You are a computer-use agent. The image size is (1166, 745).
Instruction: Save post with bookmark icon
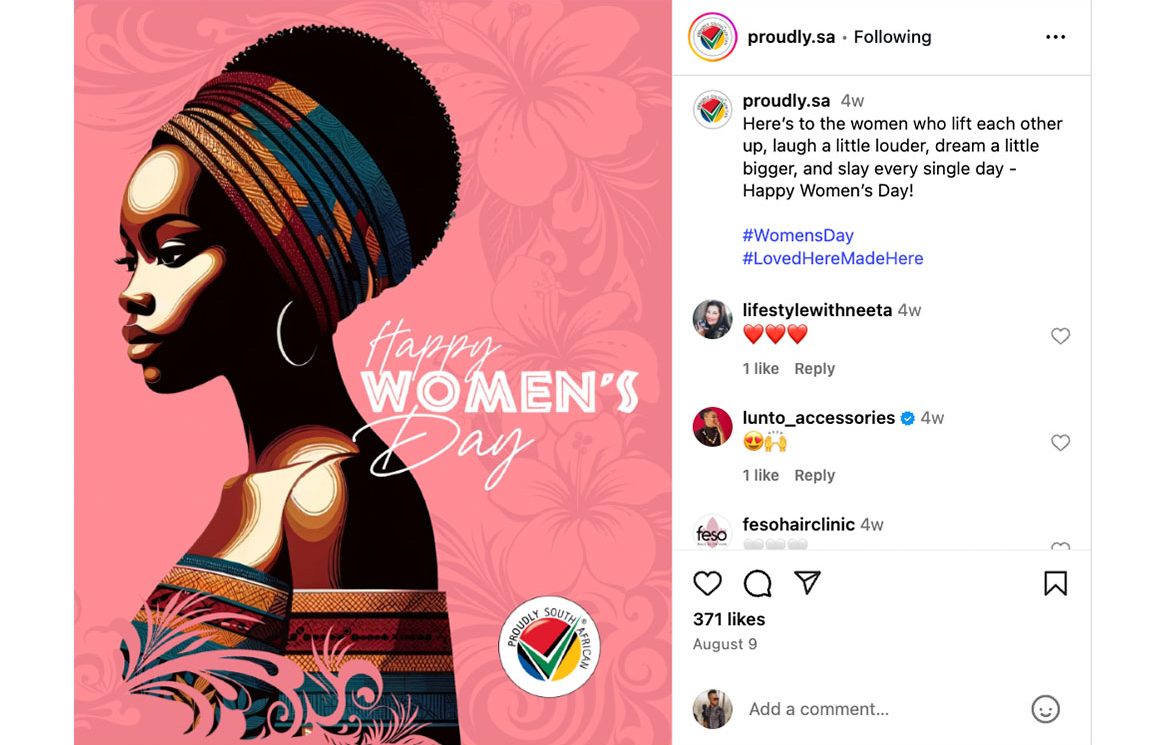coord(1055,584)
